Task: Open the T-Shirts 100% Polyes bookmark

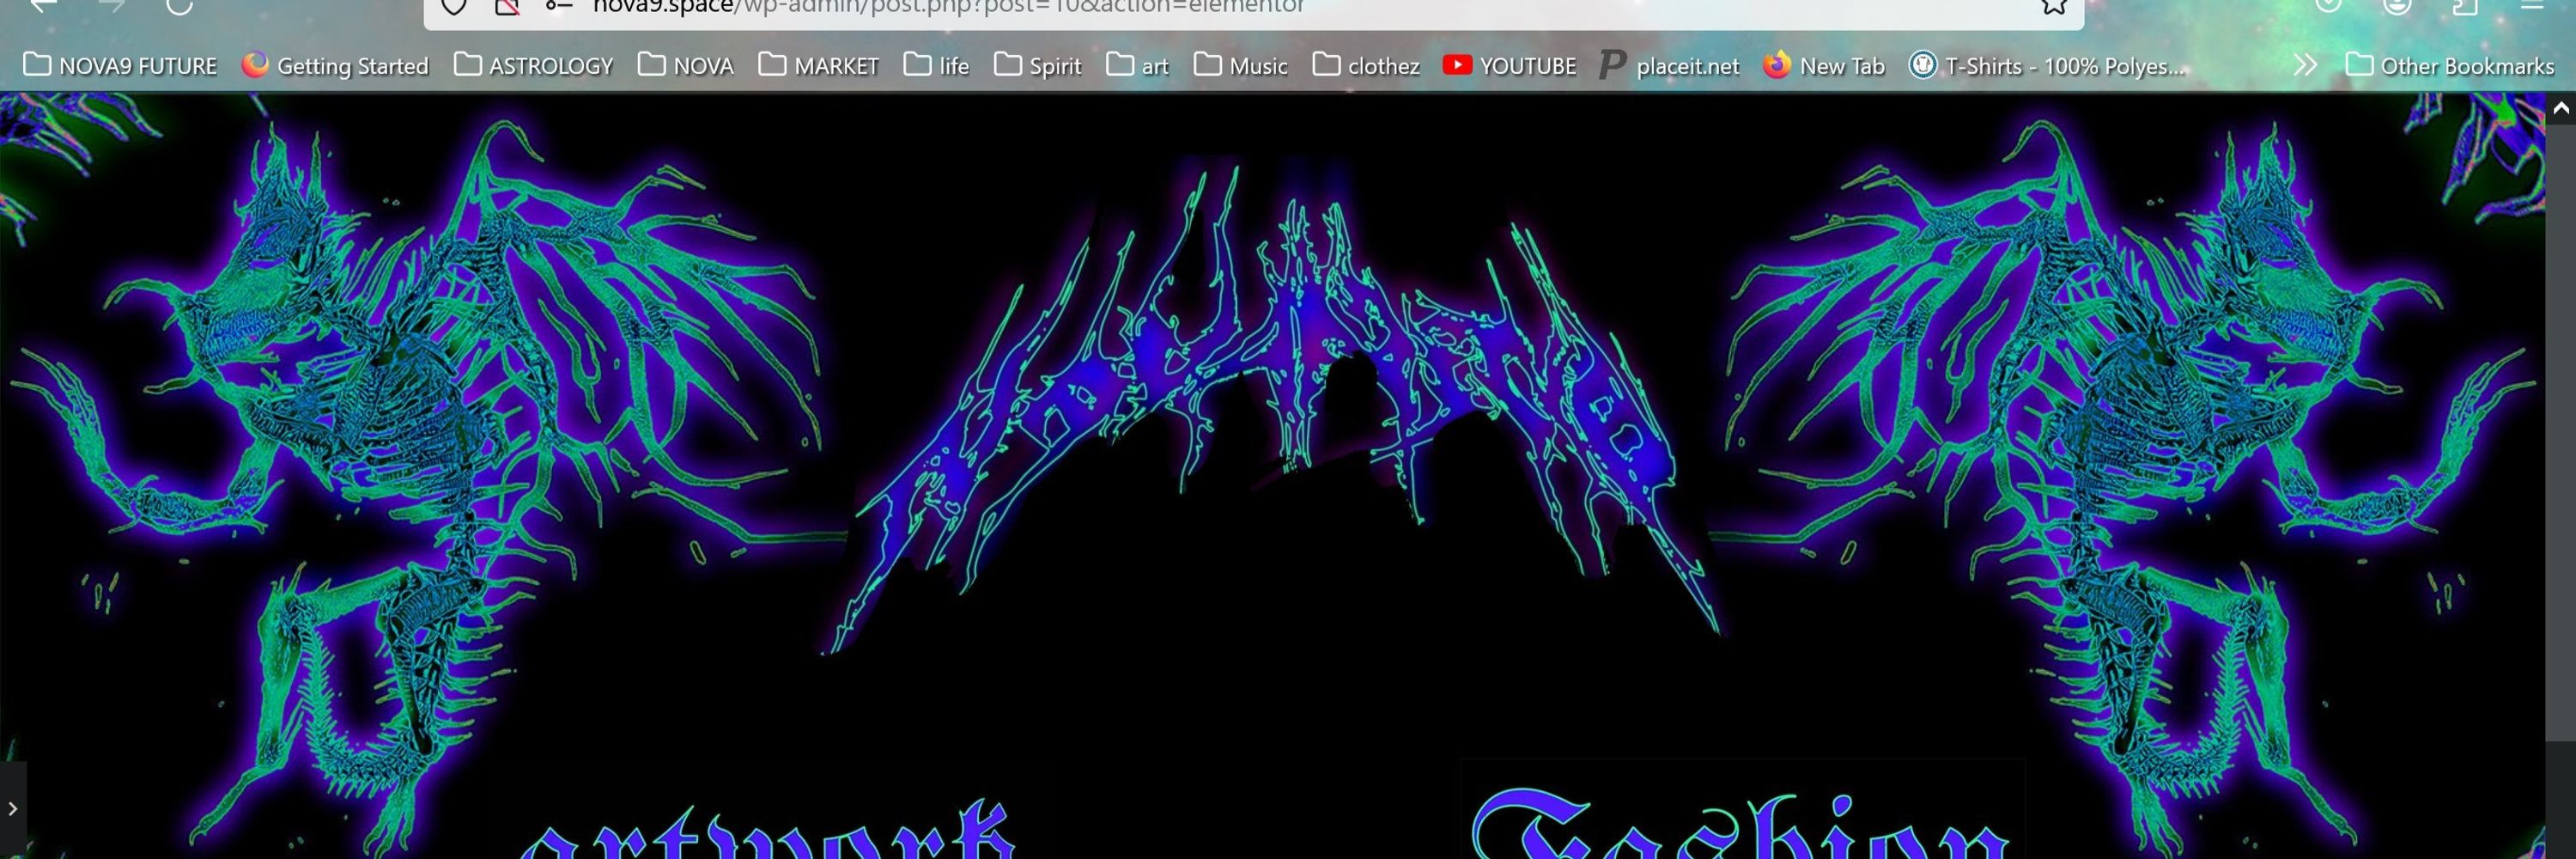Action: tap(2046, 66)
